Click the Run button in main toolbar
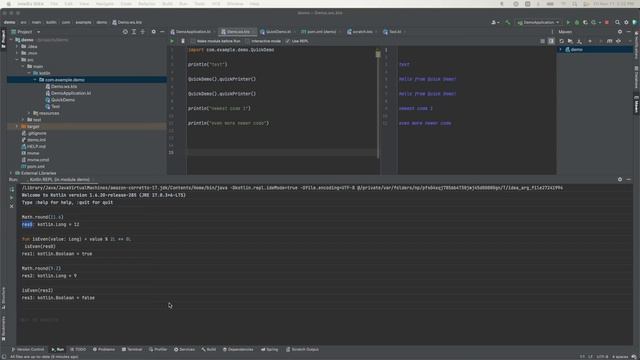Viewport: 640px width, 360px height. click(568, 22)
